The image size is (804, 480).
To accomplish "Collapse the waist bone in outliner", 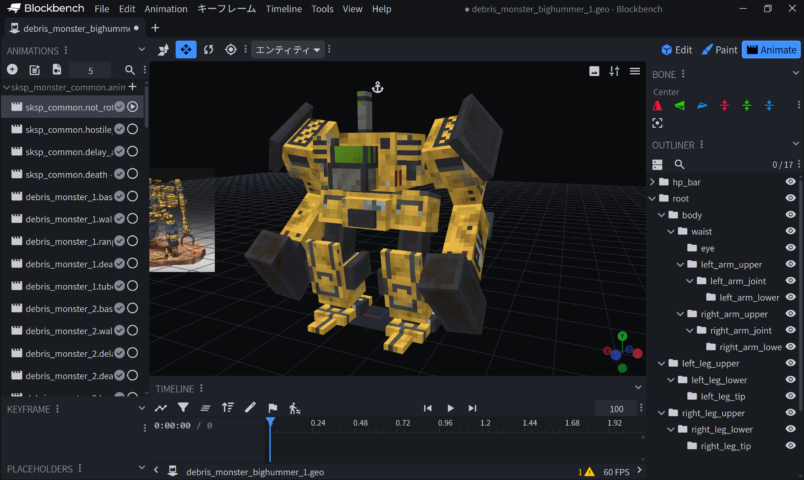I will (671, 231).
